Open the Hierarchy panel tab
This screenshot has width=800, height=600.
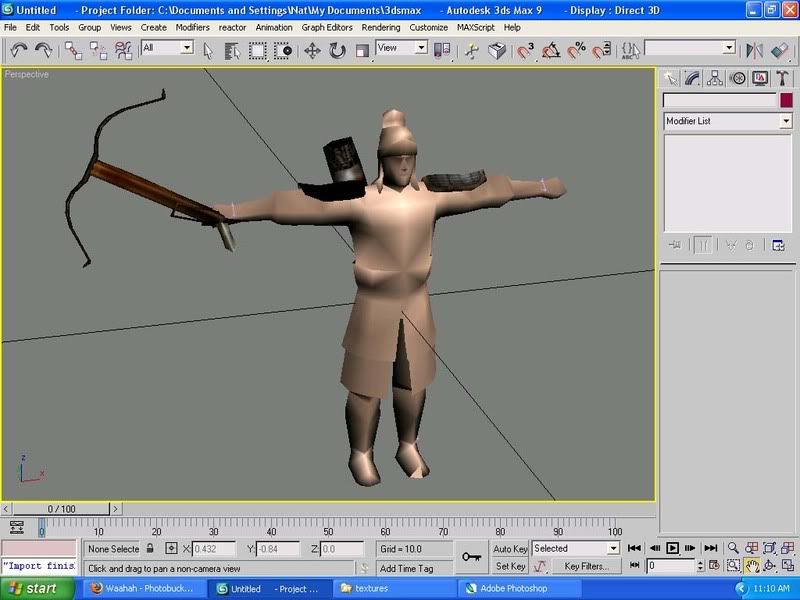[715, 78]
